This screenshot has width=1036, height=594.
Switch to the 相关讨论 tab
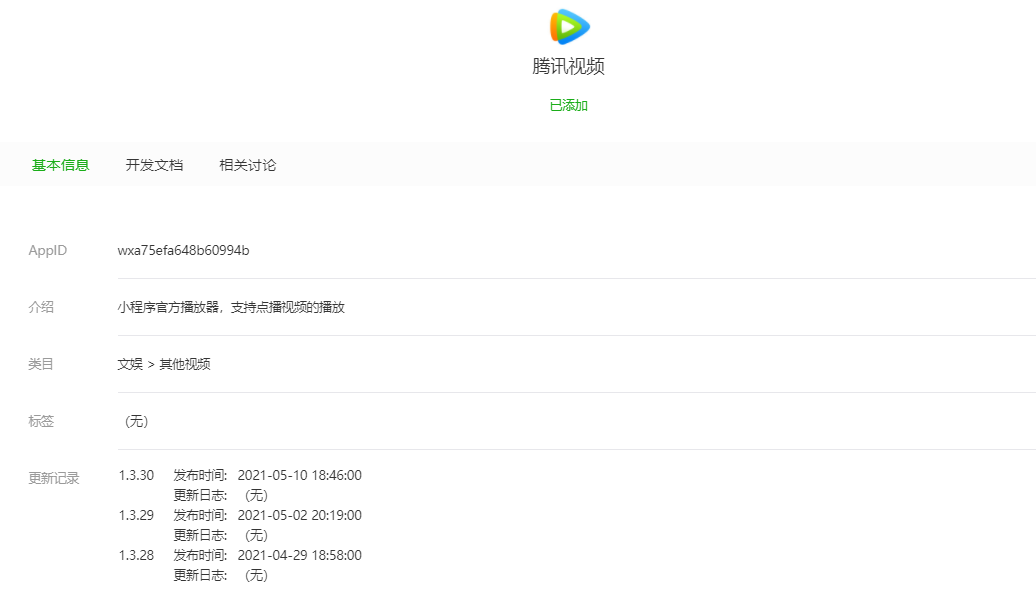point(248,165)
